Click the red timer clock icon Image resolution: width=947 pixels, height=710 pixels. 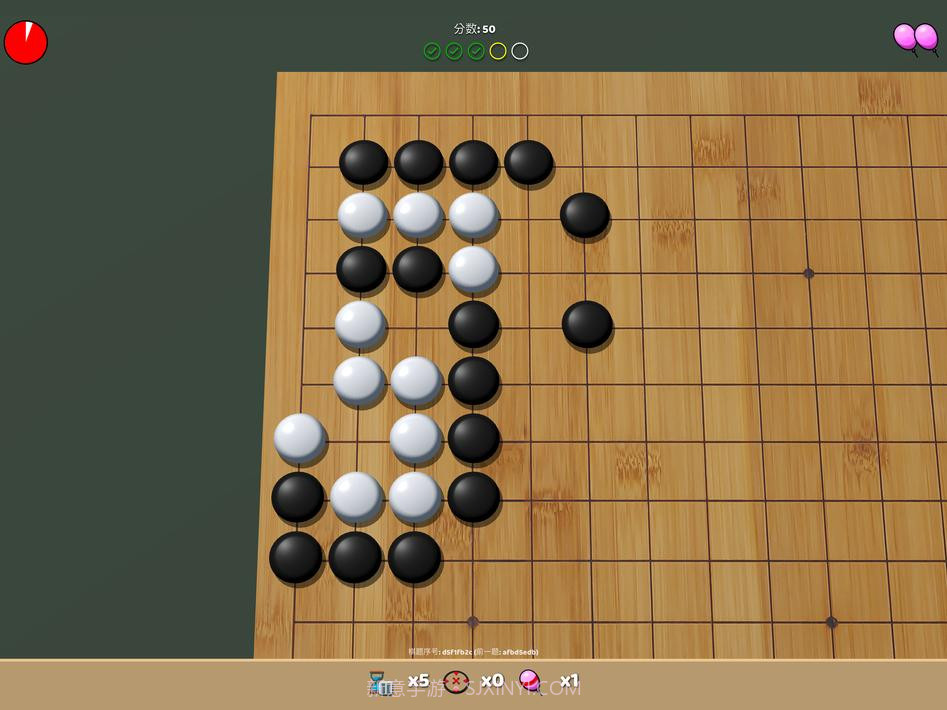[x=26, y=40]
